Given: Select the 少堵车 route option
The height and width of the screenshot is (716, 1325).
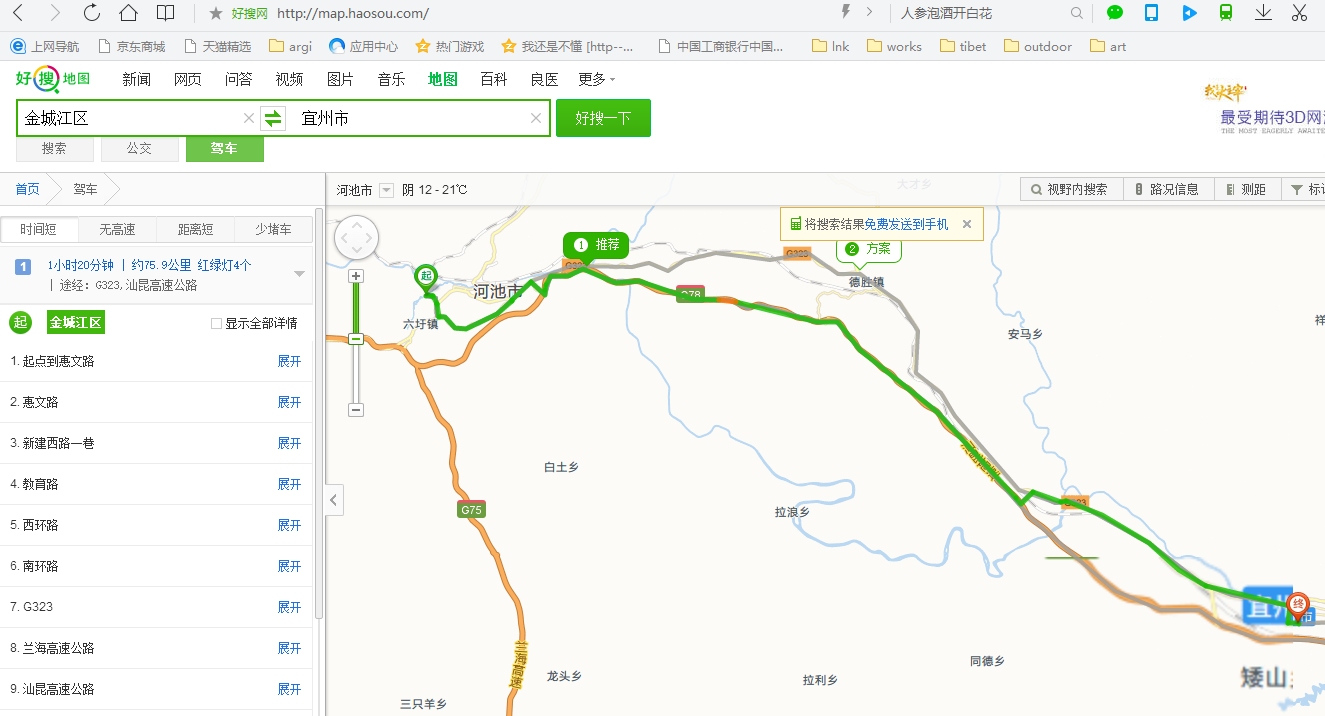Looking at the screenshot, I should [x=273, y=229].
